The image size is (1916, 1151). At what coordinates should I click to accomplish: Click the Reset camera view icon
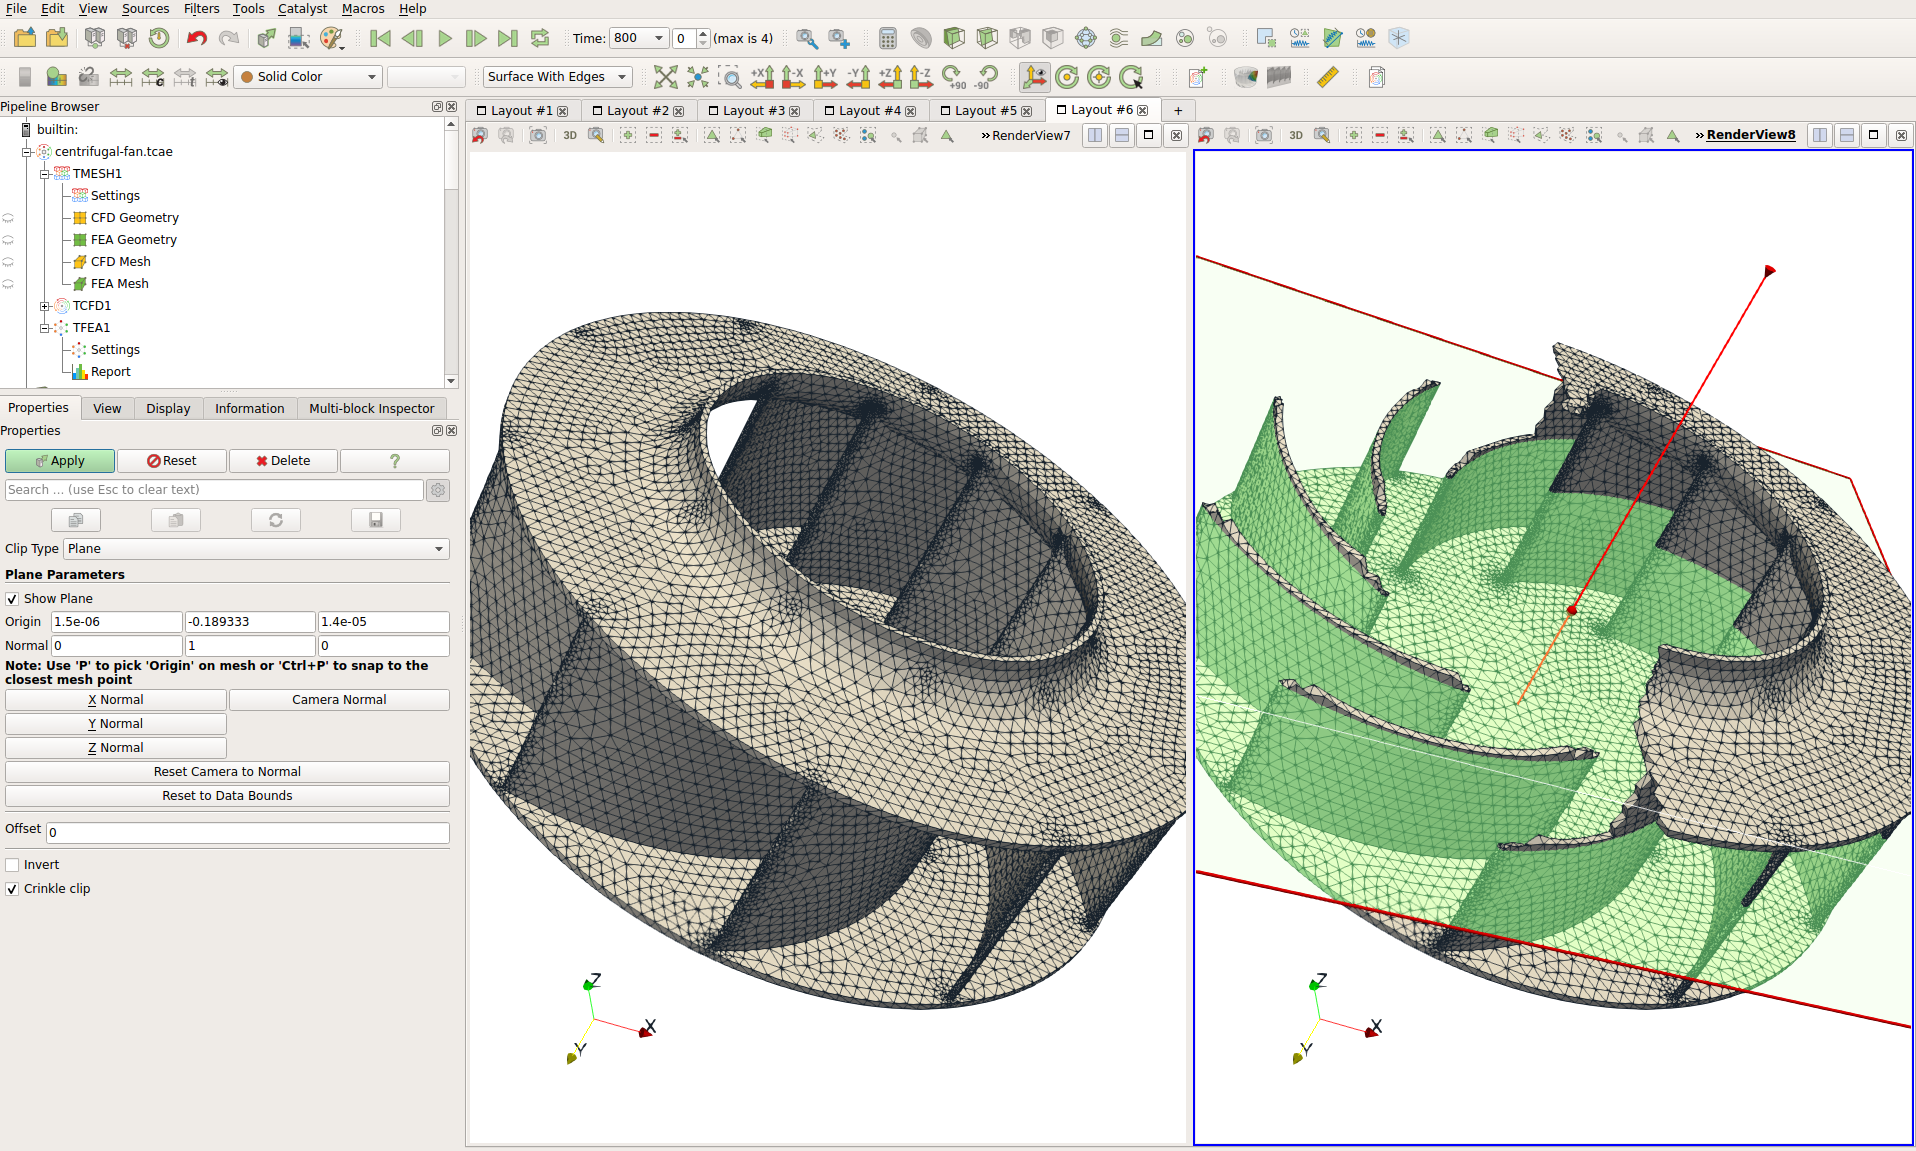click(x=665, y=77)
